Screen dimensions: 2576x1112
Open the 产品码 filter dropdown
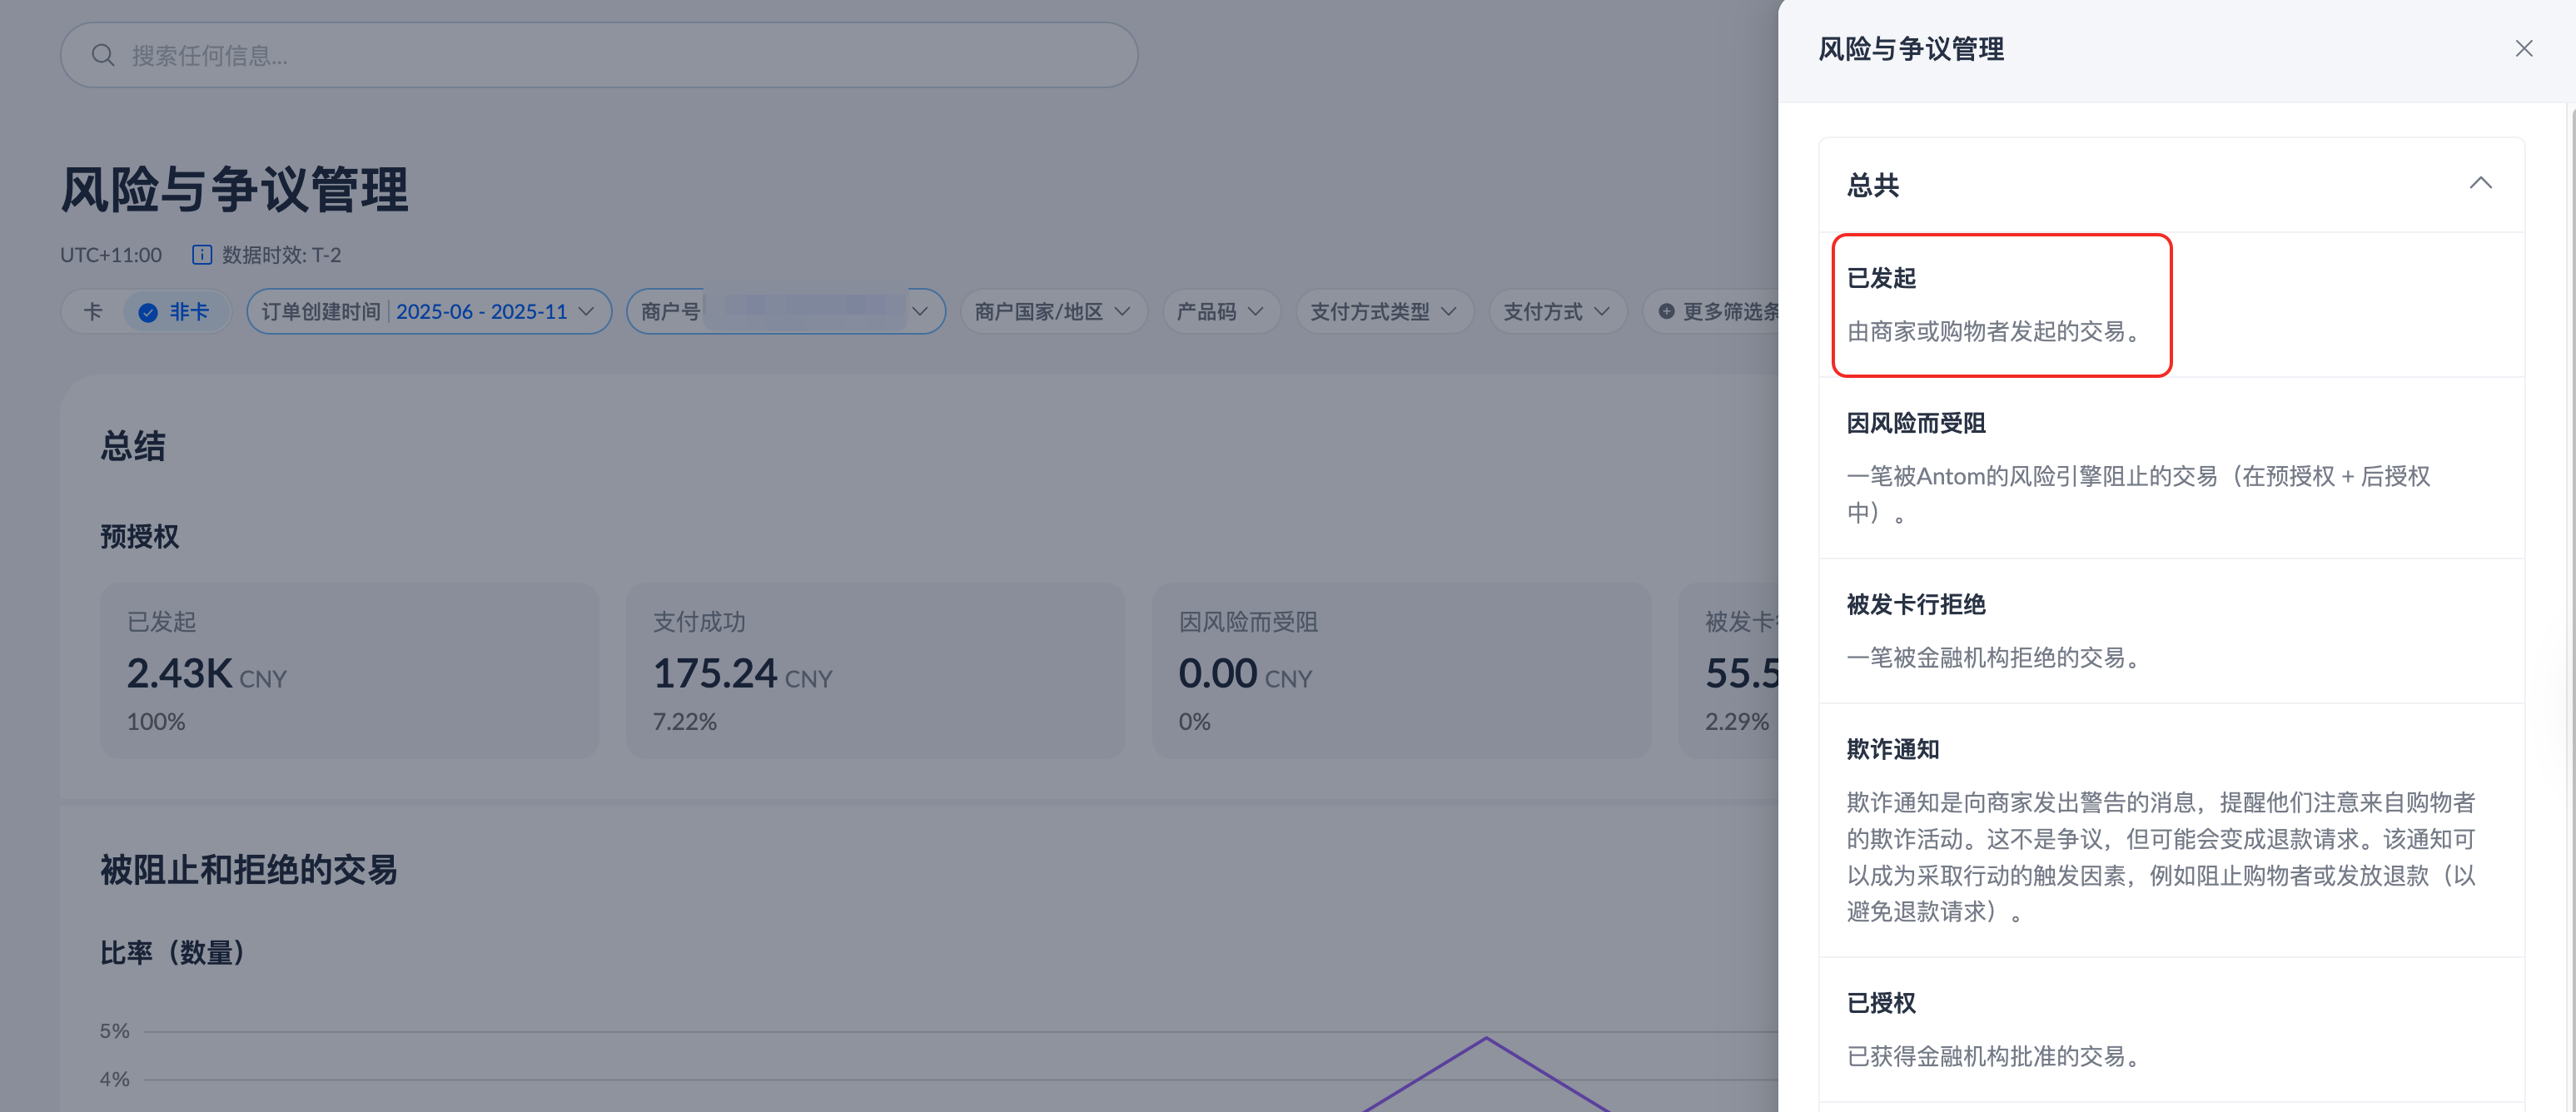tap(1220, 312)
